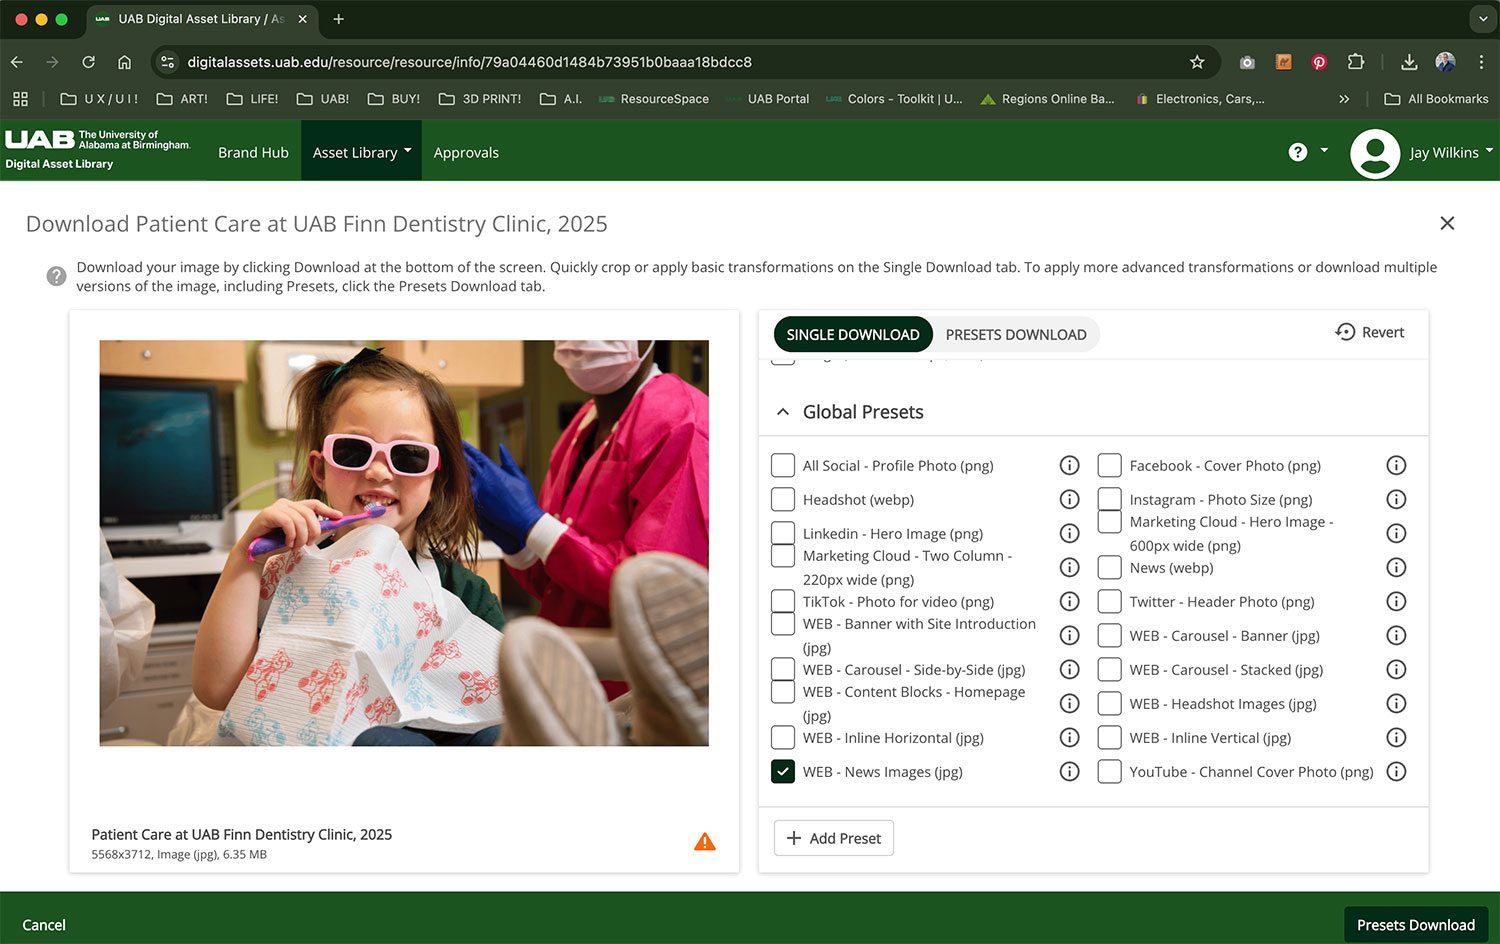This screenshot has height=944, width=1500.
Task: Check Instagram - Photo Size (png) box
Action: pos(1109,499)
